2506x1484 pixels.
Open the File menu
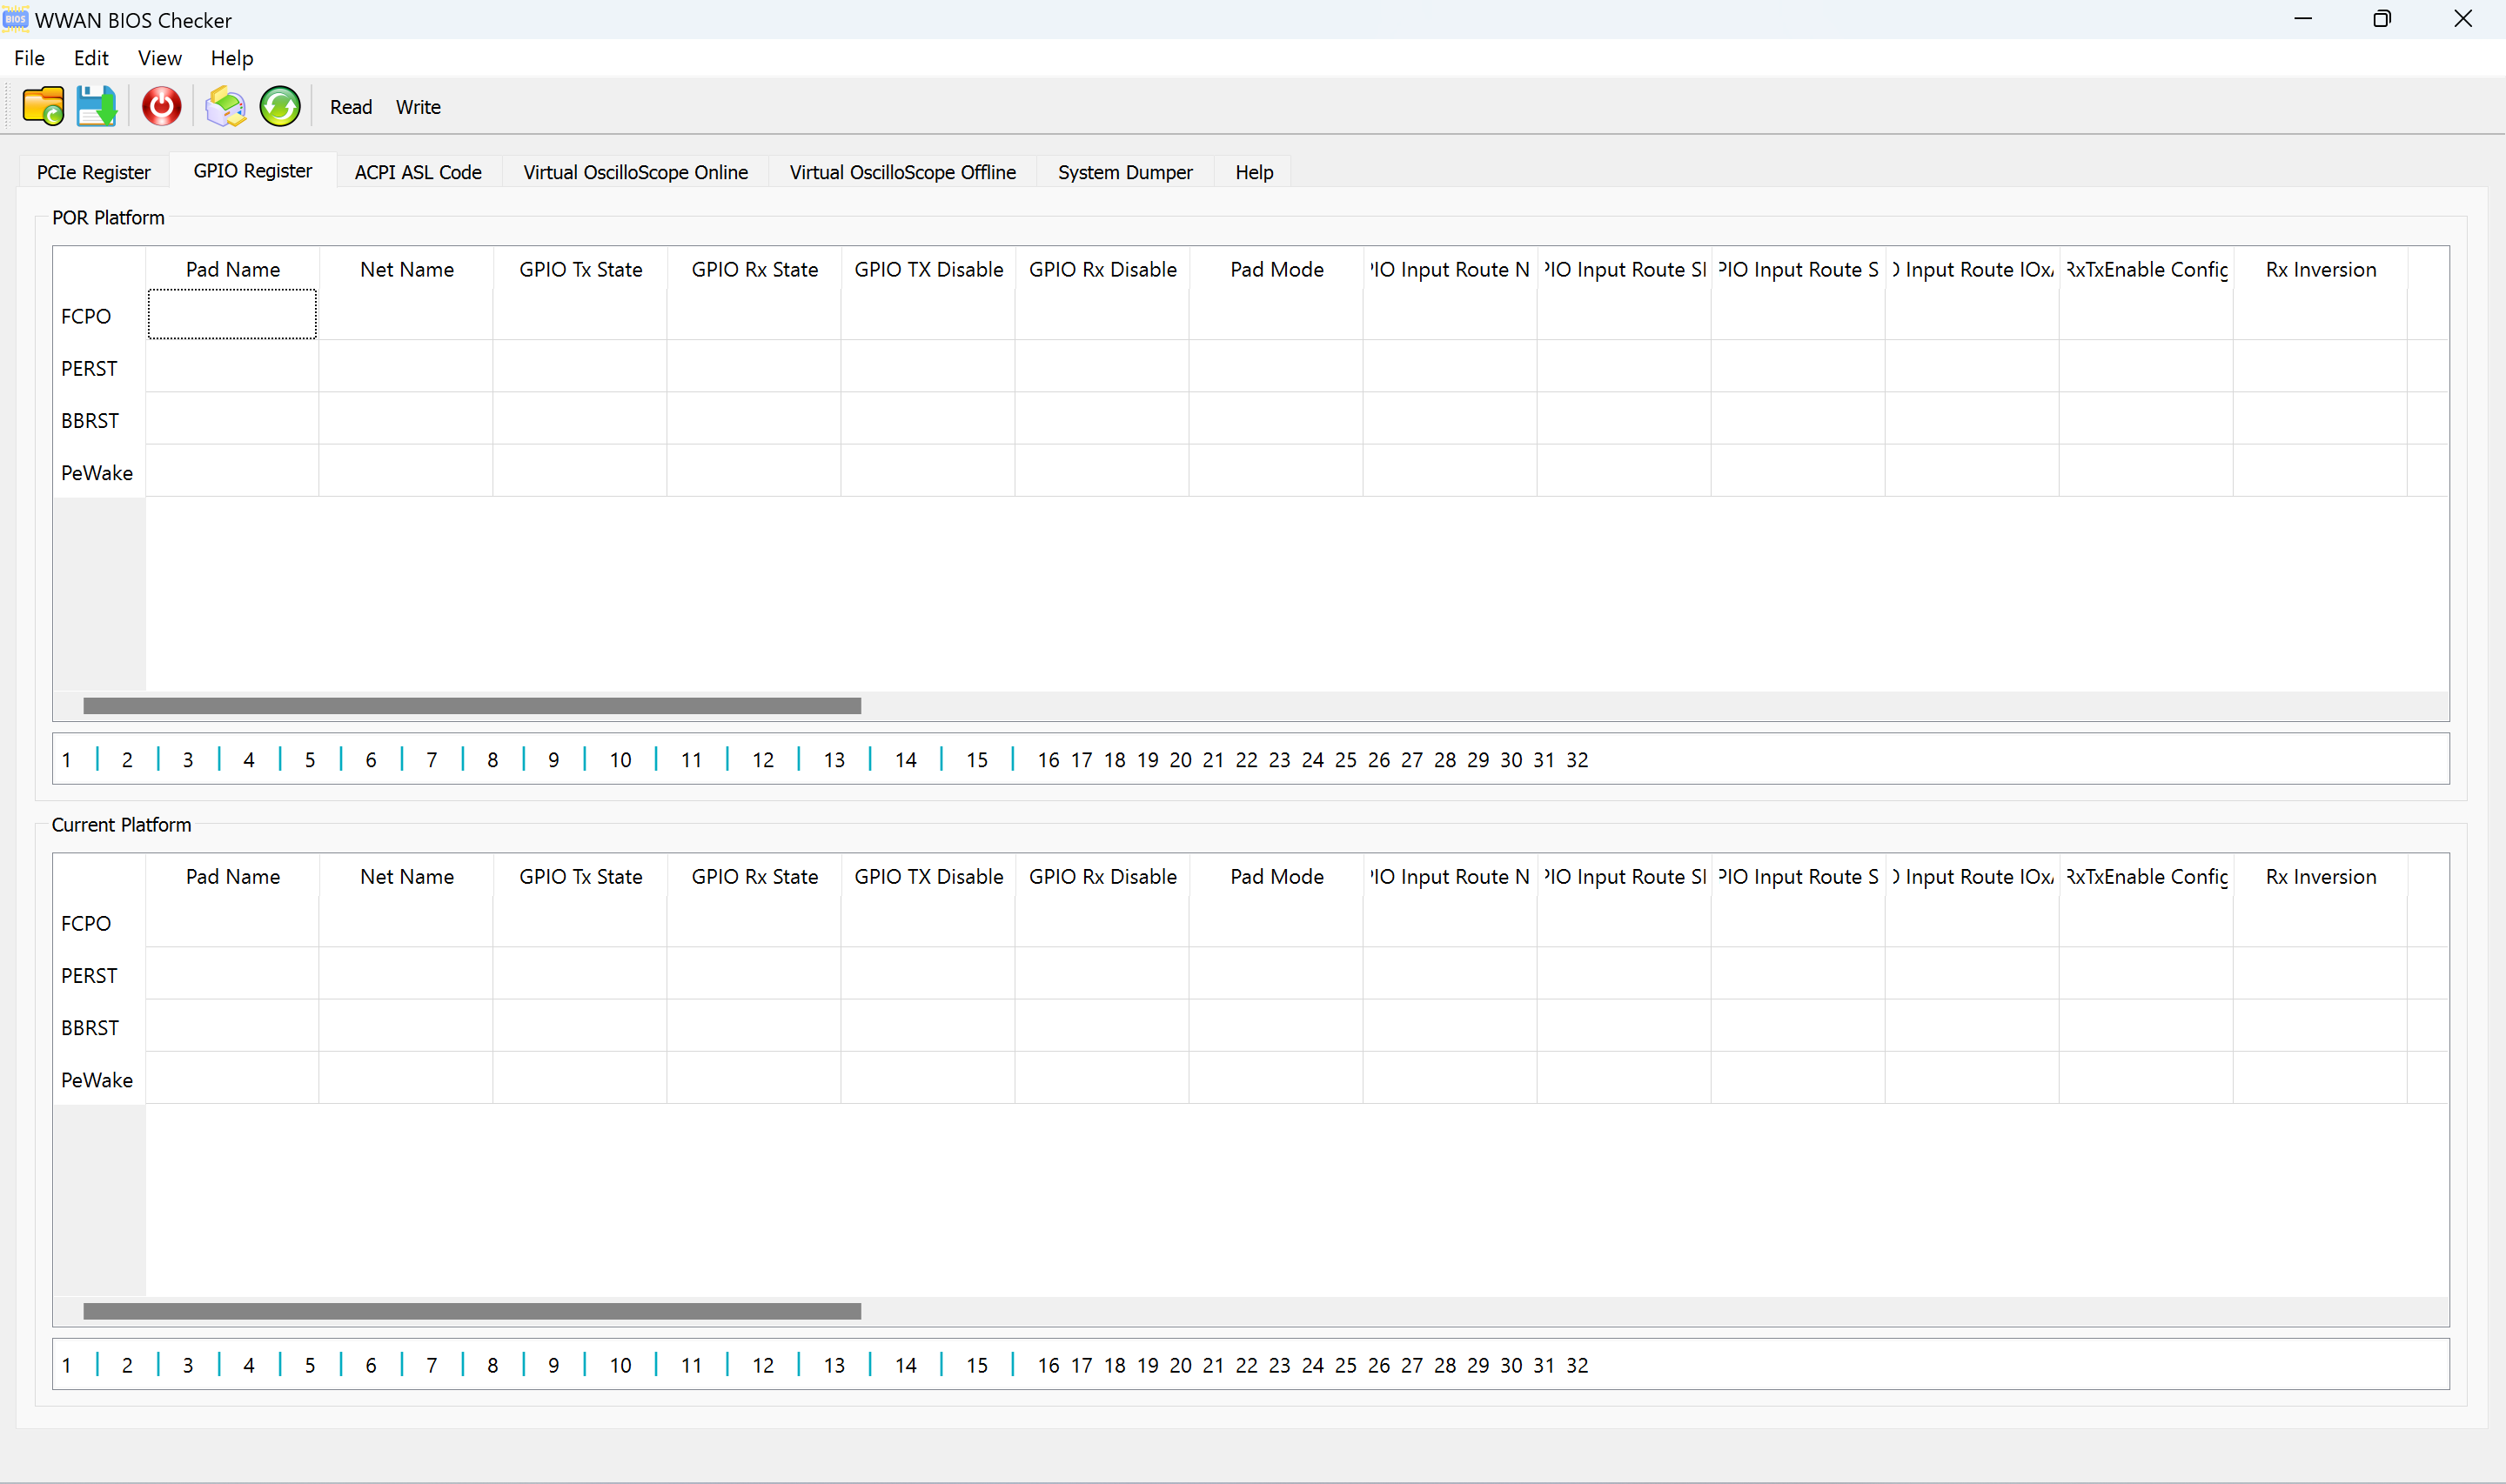click(x=29, y=58)
